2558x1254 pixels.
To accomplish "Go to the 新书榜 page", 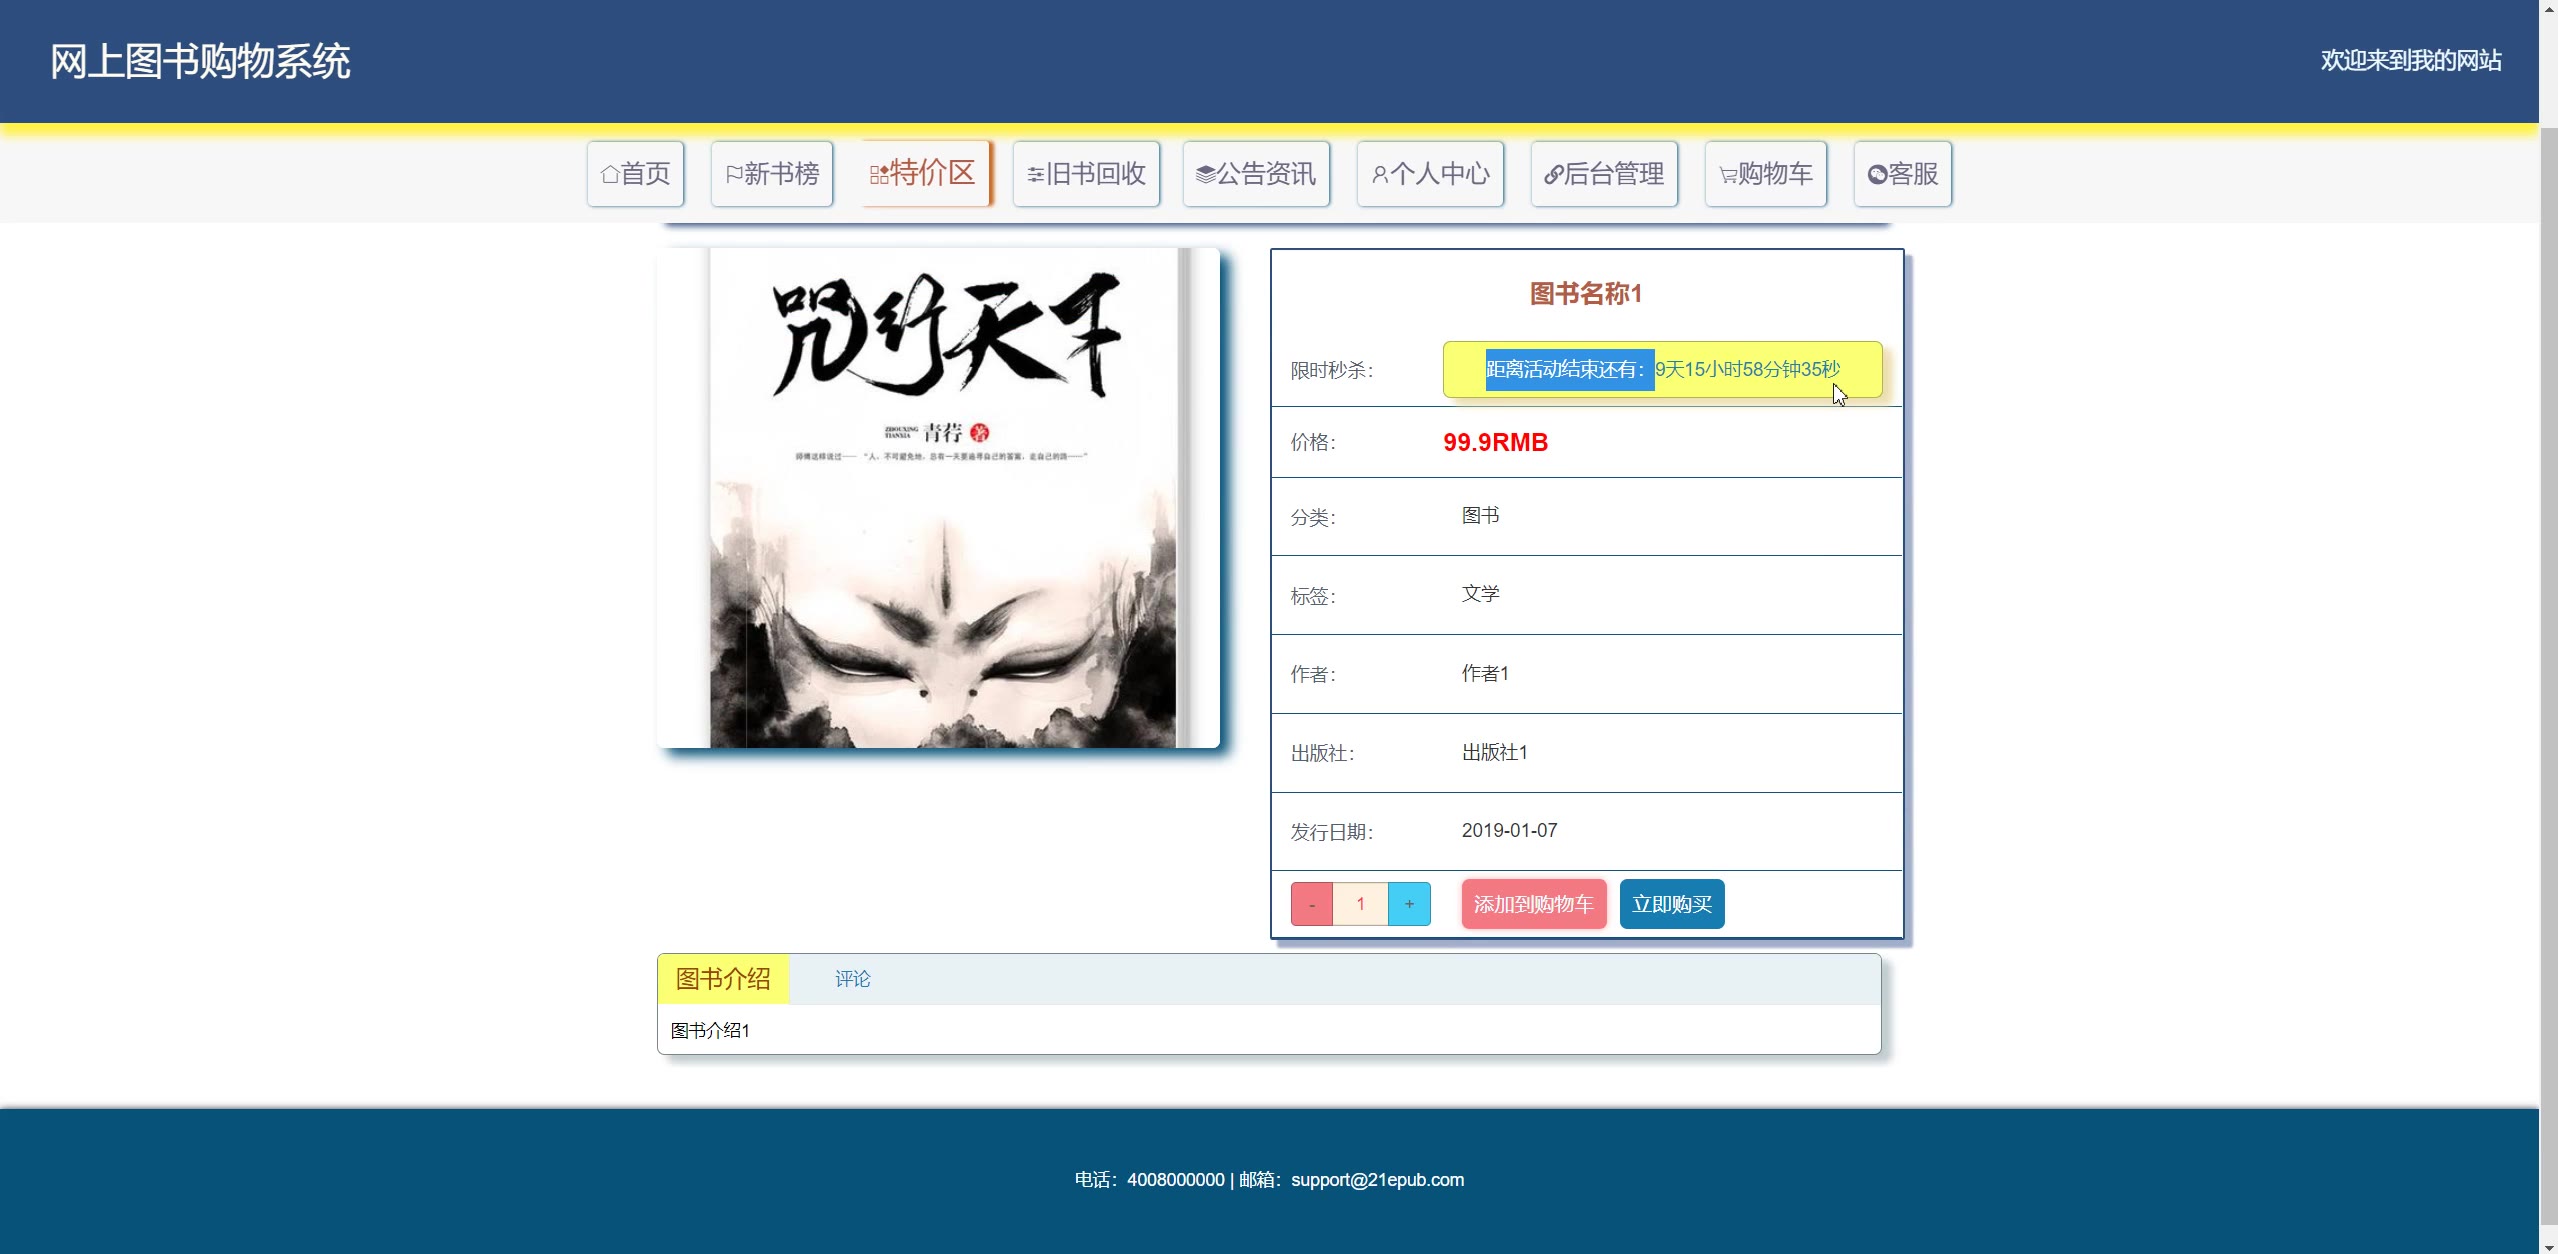I will 772,174.
